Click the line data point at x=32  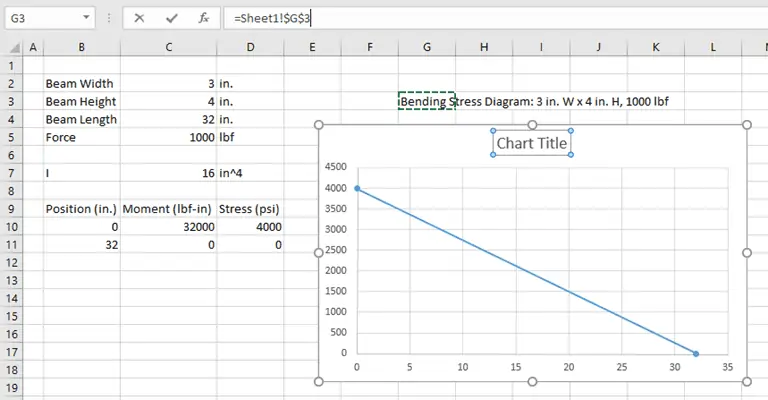coord(696,353)
